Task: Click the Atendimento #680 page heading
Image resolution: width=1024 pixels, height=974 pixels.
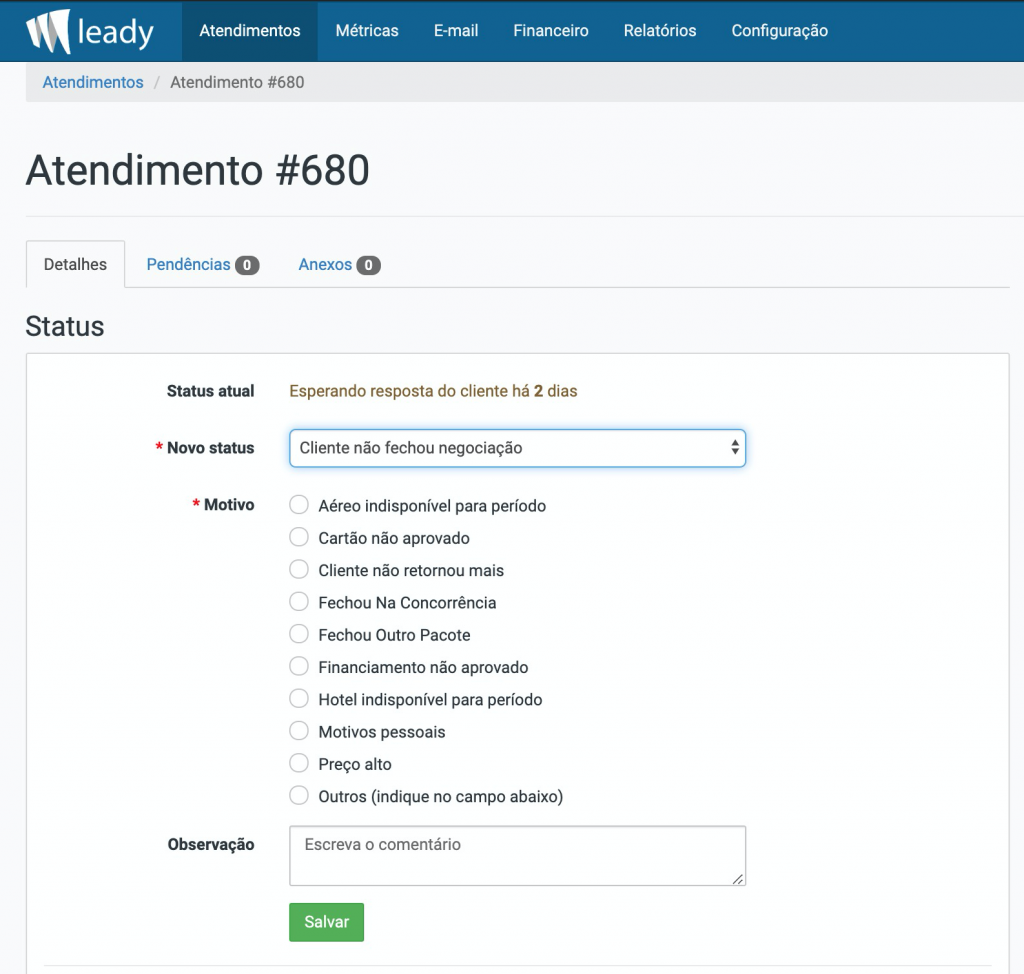Action: (x=197, y=170)
